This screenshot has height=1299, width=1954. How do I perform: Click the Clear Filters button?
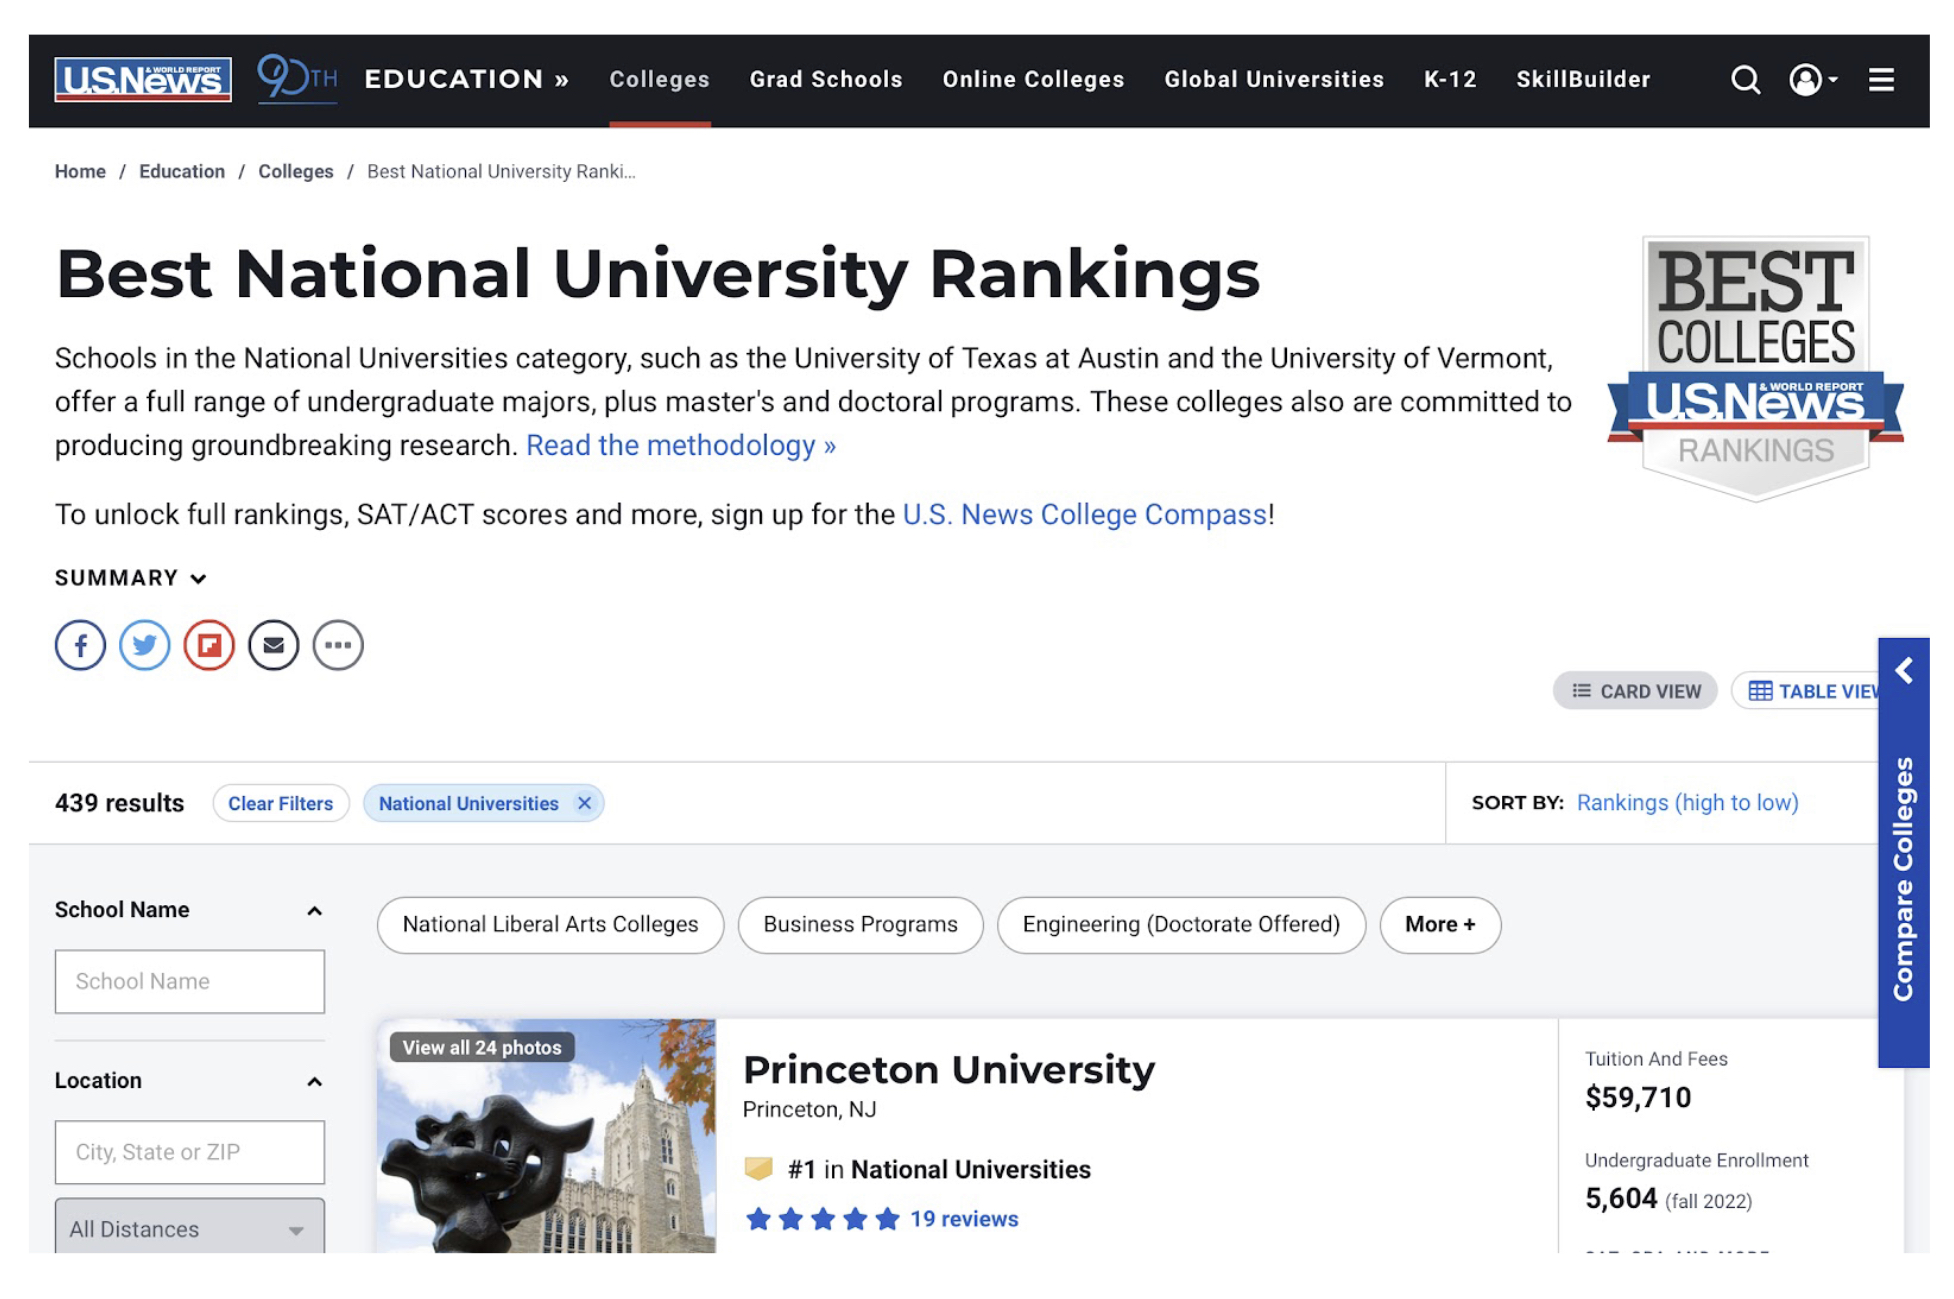(280, 803)
